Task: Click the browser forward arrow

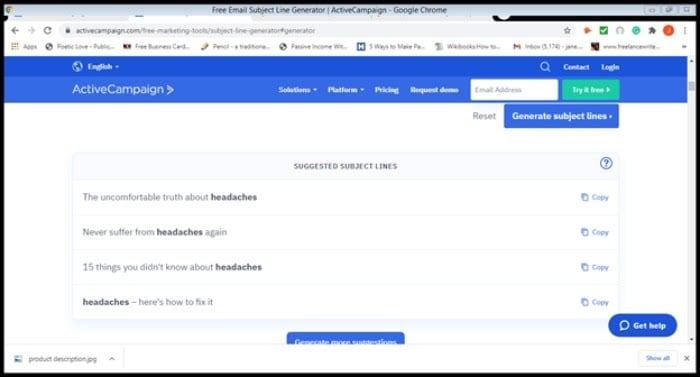Action: (31, 30)
